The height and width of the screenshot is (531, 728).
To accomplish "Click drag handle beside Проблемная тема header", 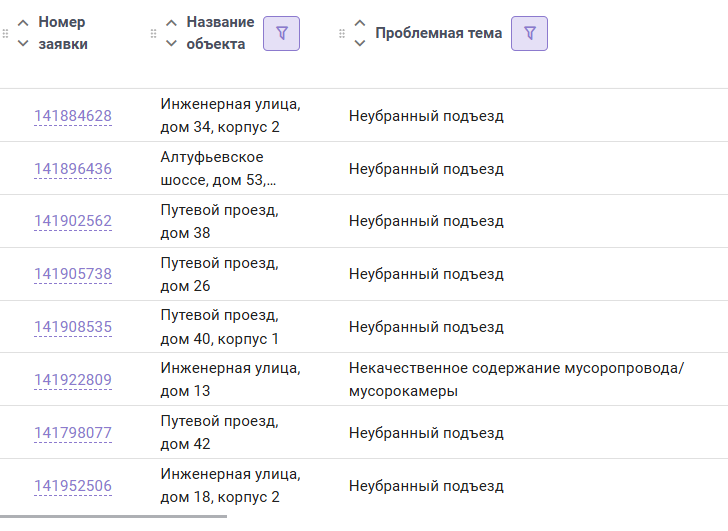I will pyautogui.click(x=342, y=33).
